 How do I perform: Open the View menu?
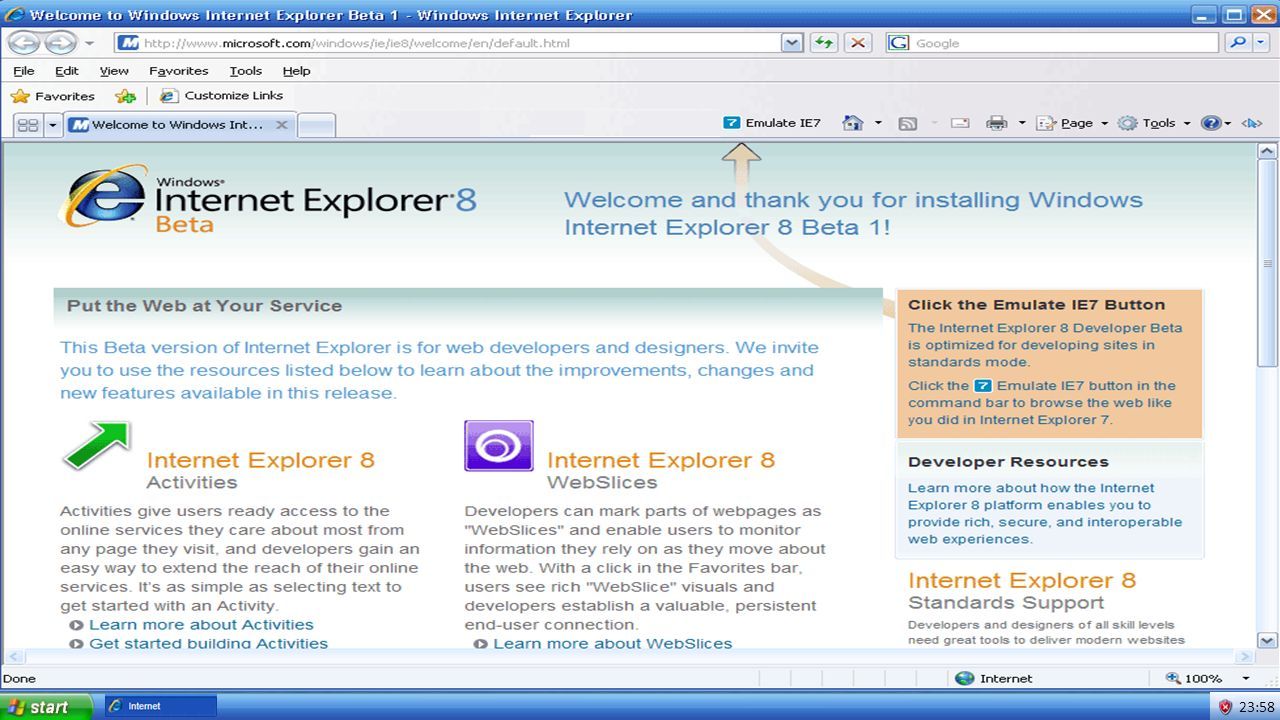114,71
